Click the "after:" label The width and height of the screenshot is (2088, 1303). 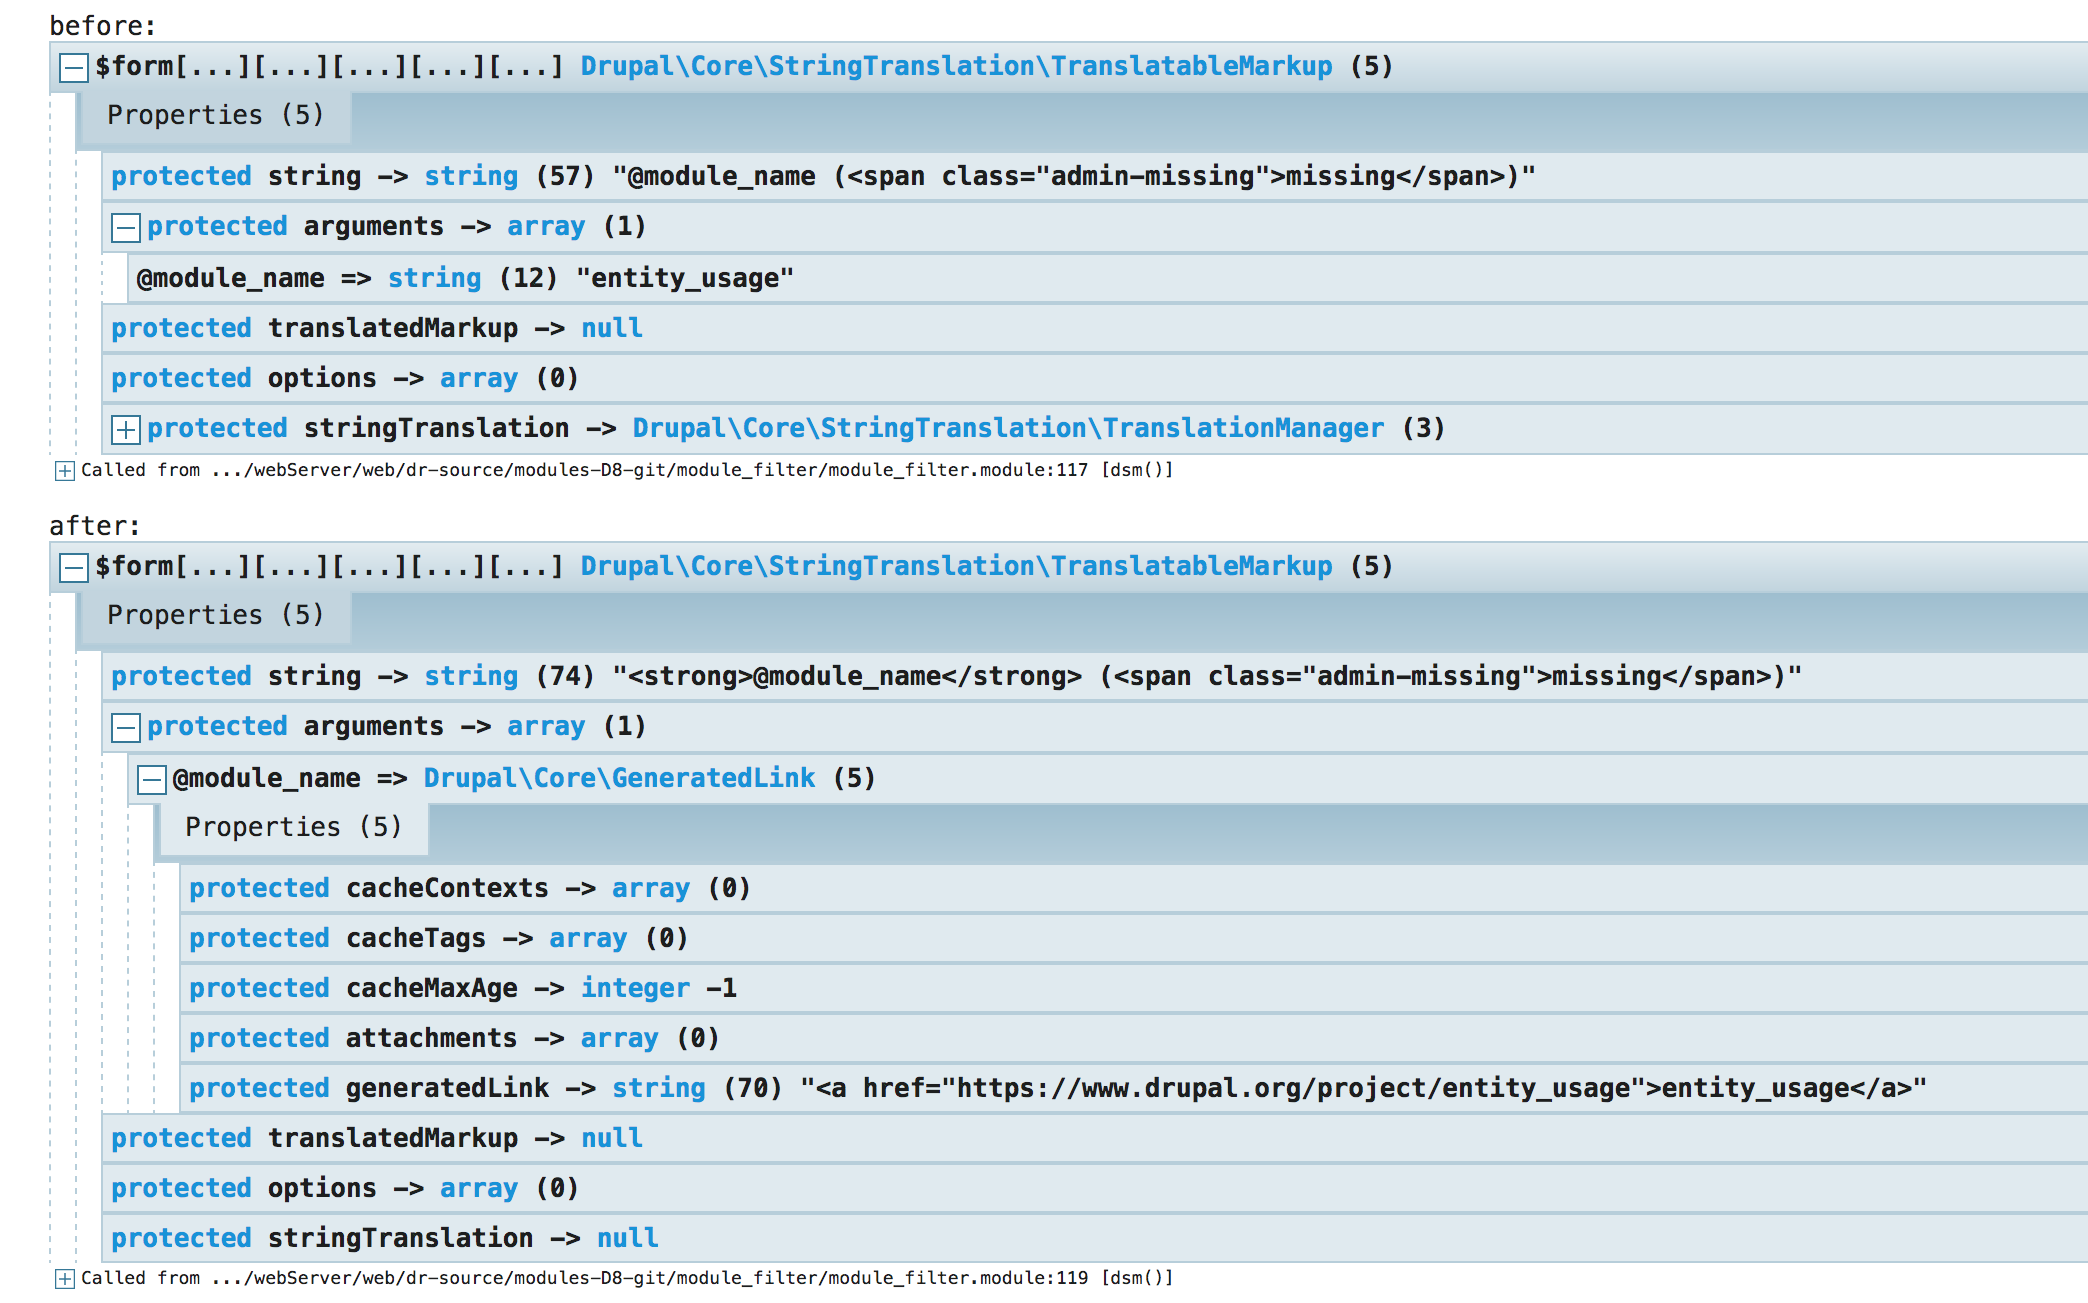[x=95, y=525]
